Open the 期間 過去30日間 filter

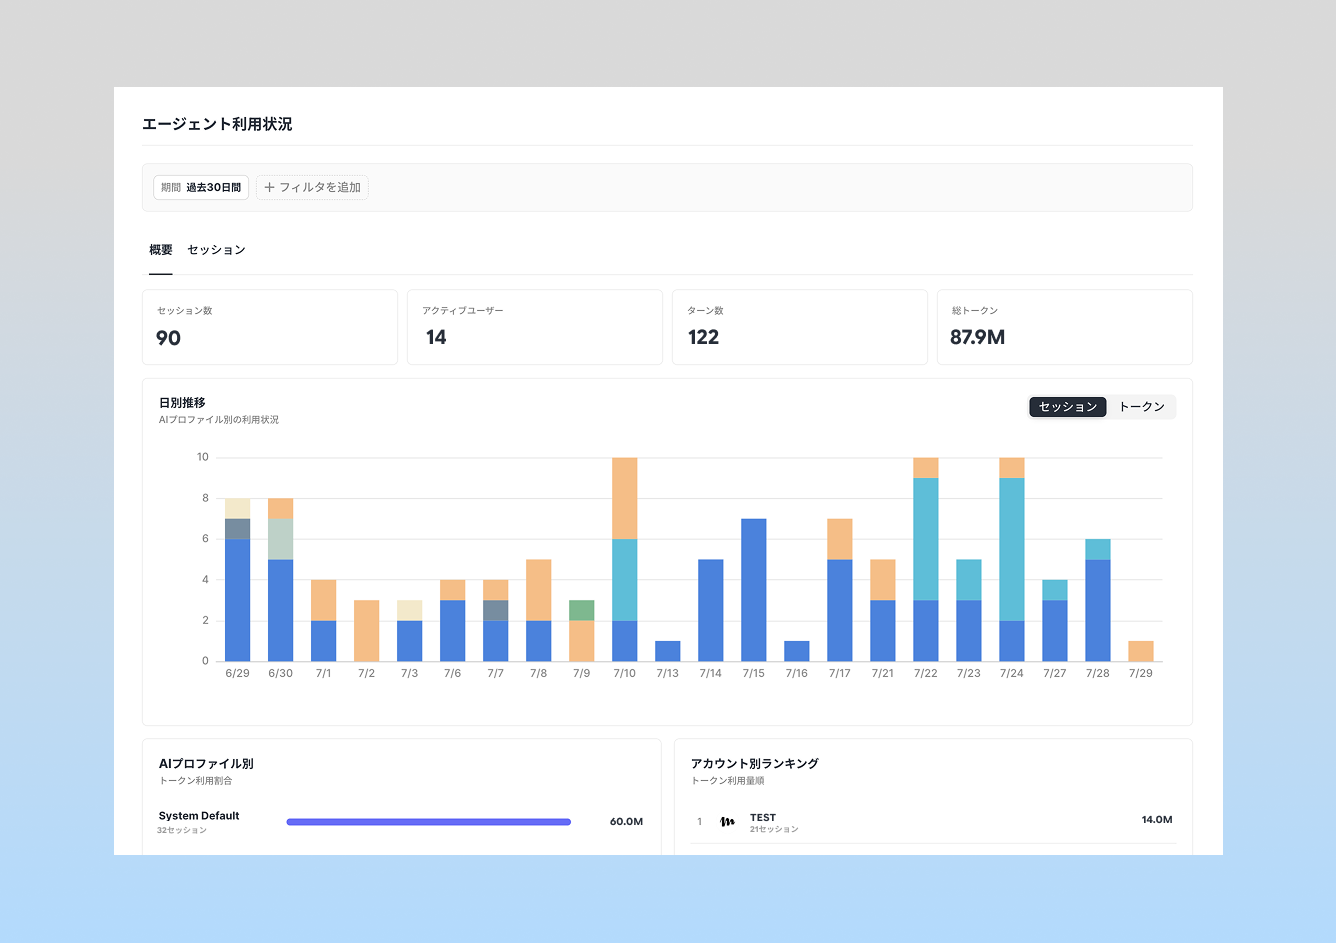click(x=201, y=188)
